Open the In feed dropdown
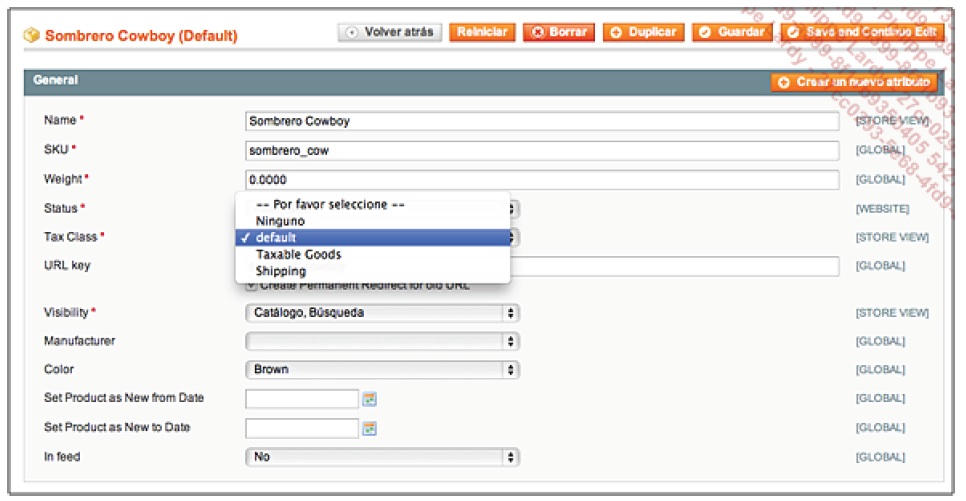The image size is (966, 501). (x=382, y=457)
